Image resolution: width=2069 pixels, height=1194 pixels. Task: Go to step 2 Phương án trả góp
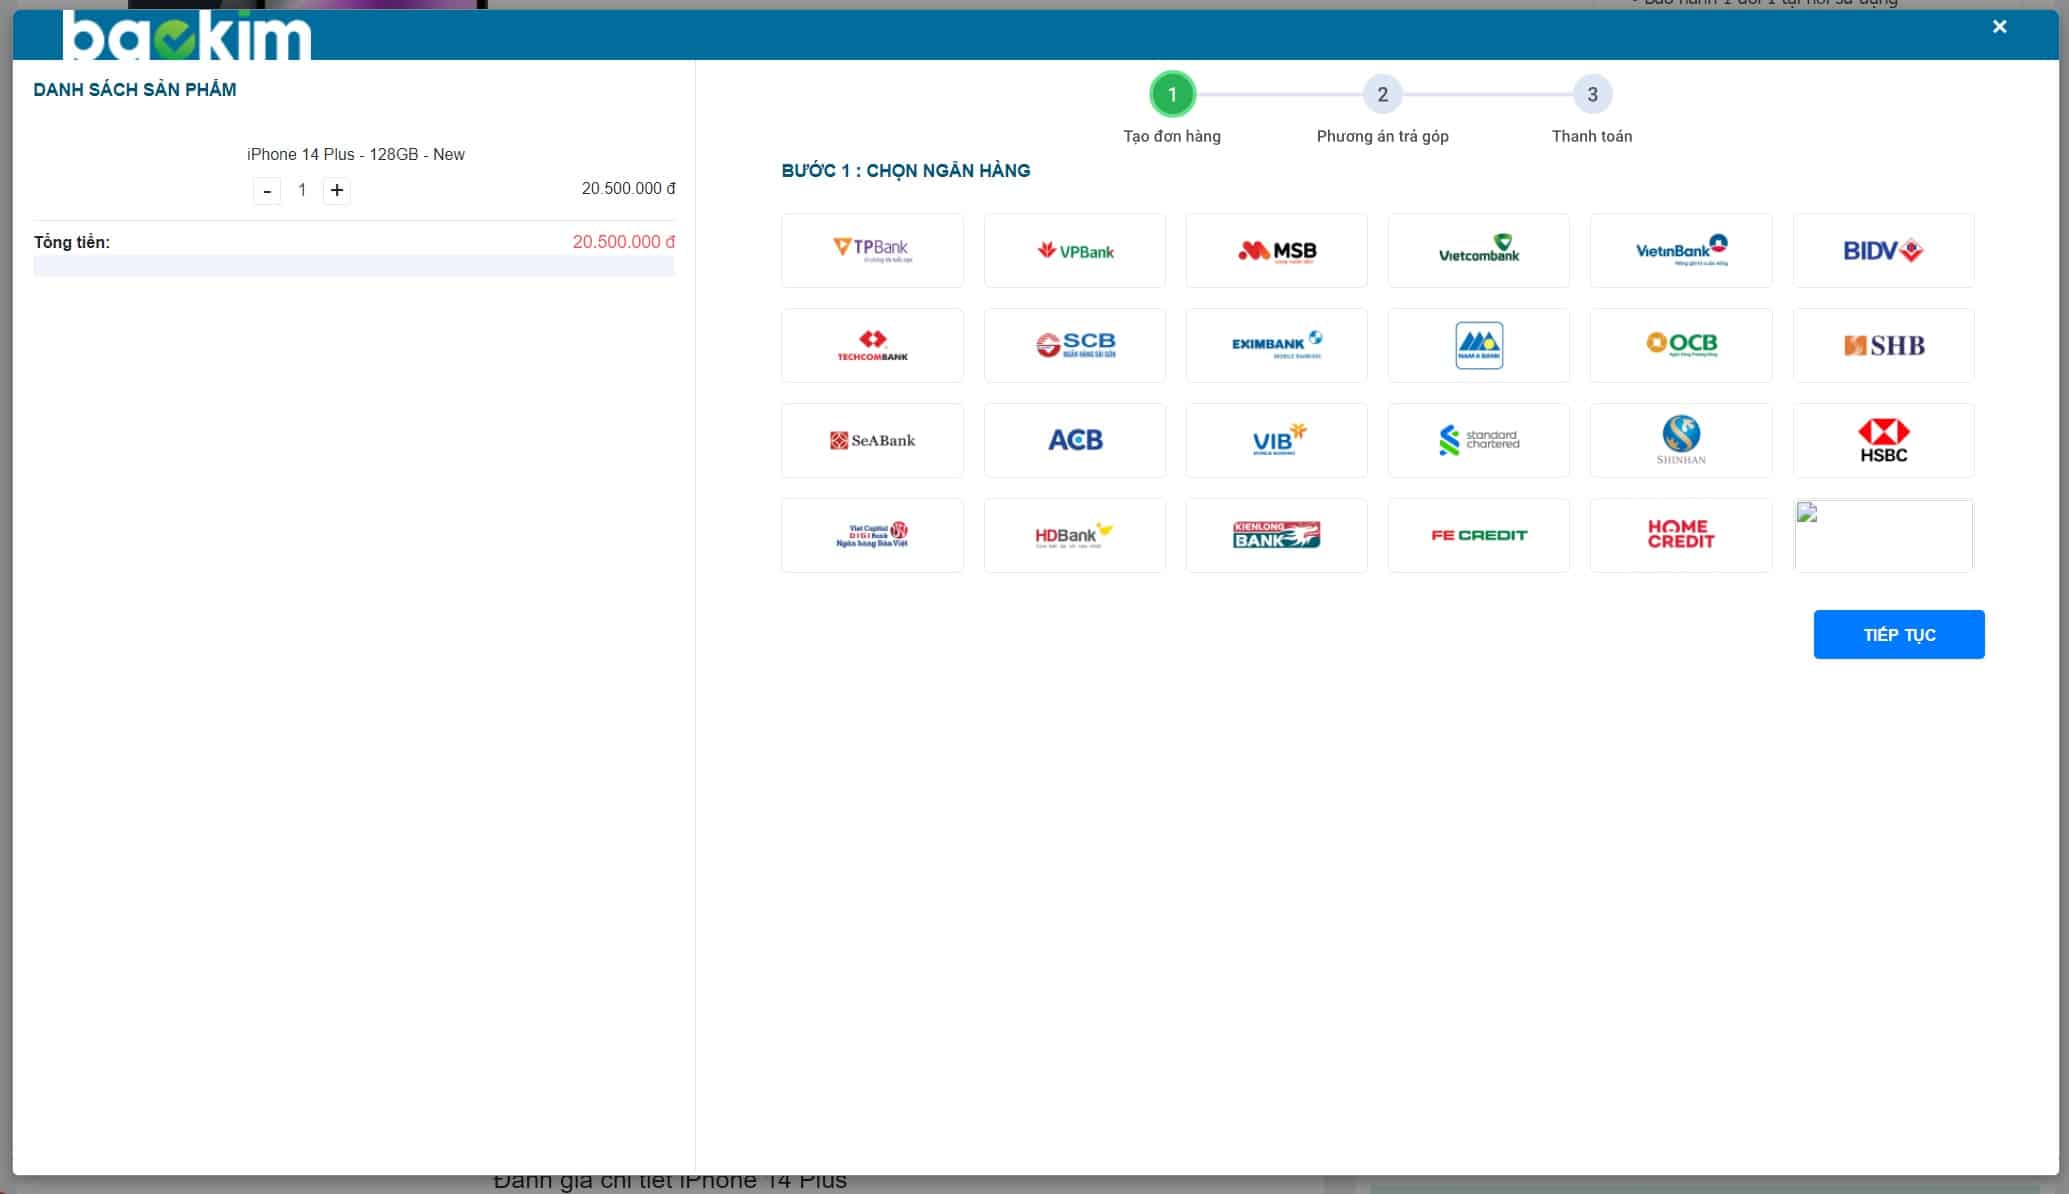(1382, 95)
